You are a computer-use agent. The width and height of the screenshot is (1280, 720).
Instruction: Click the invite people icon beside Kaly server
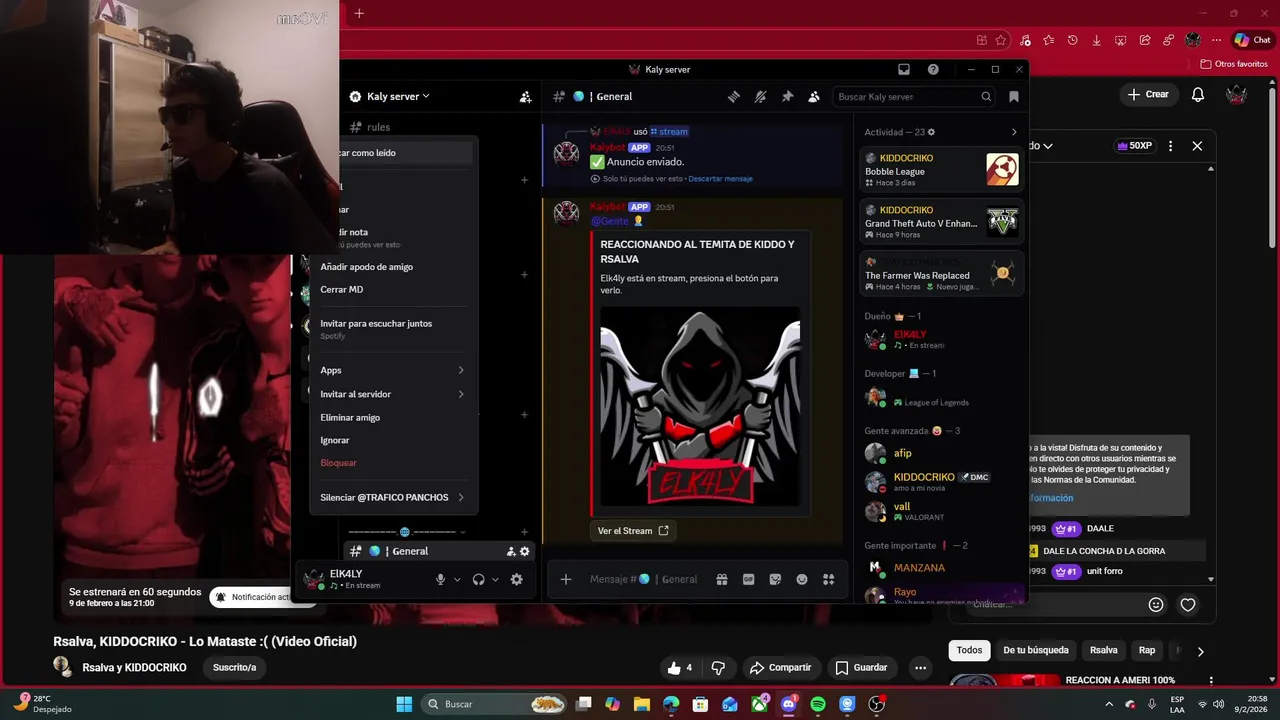(x=525, y=97)
